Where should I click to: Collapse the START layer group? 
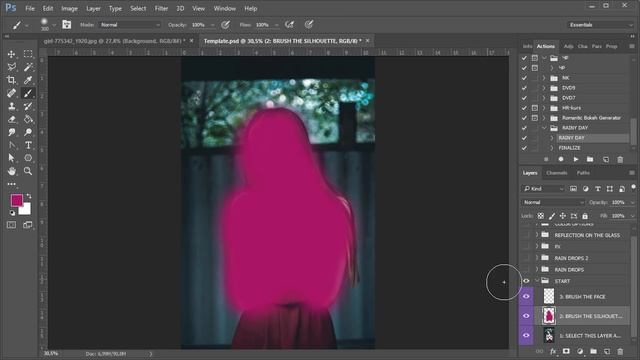[x=537, y=281]
